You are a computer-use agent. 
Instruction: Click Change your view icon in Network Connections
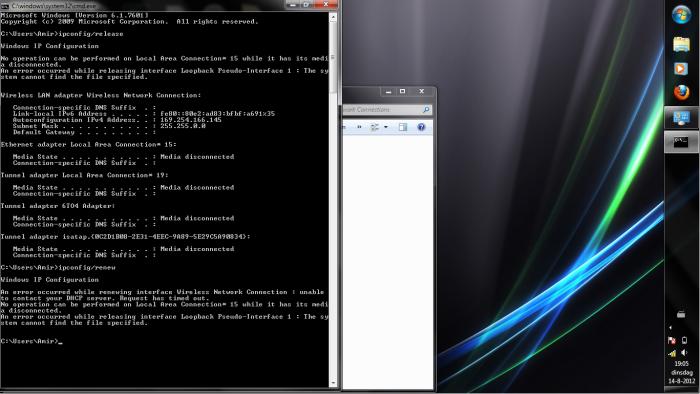(375, 127)
